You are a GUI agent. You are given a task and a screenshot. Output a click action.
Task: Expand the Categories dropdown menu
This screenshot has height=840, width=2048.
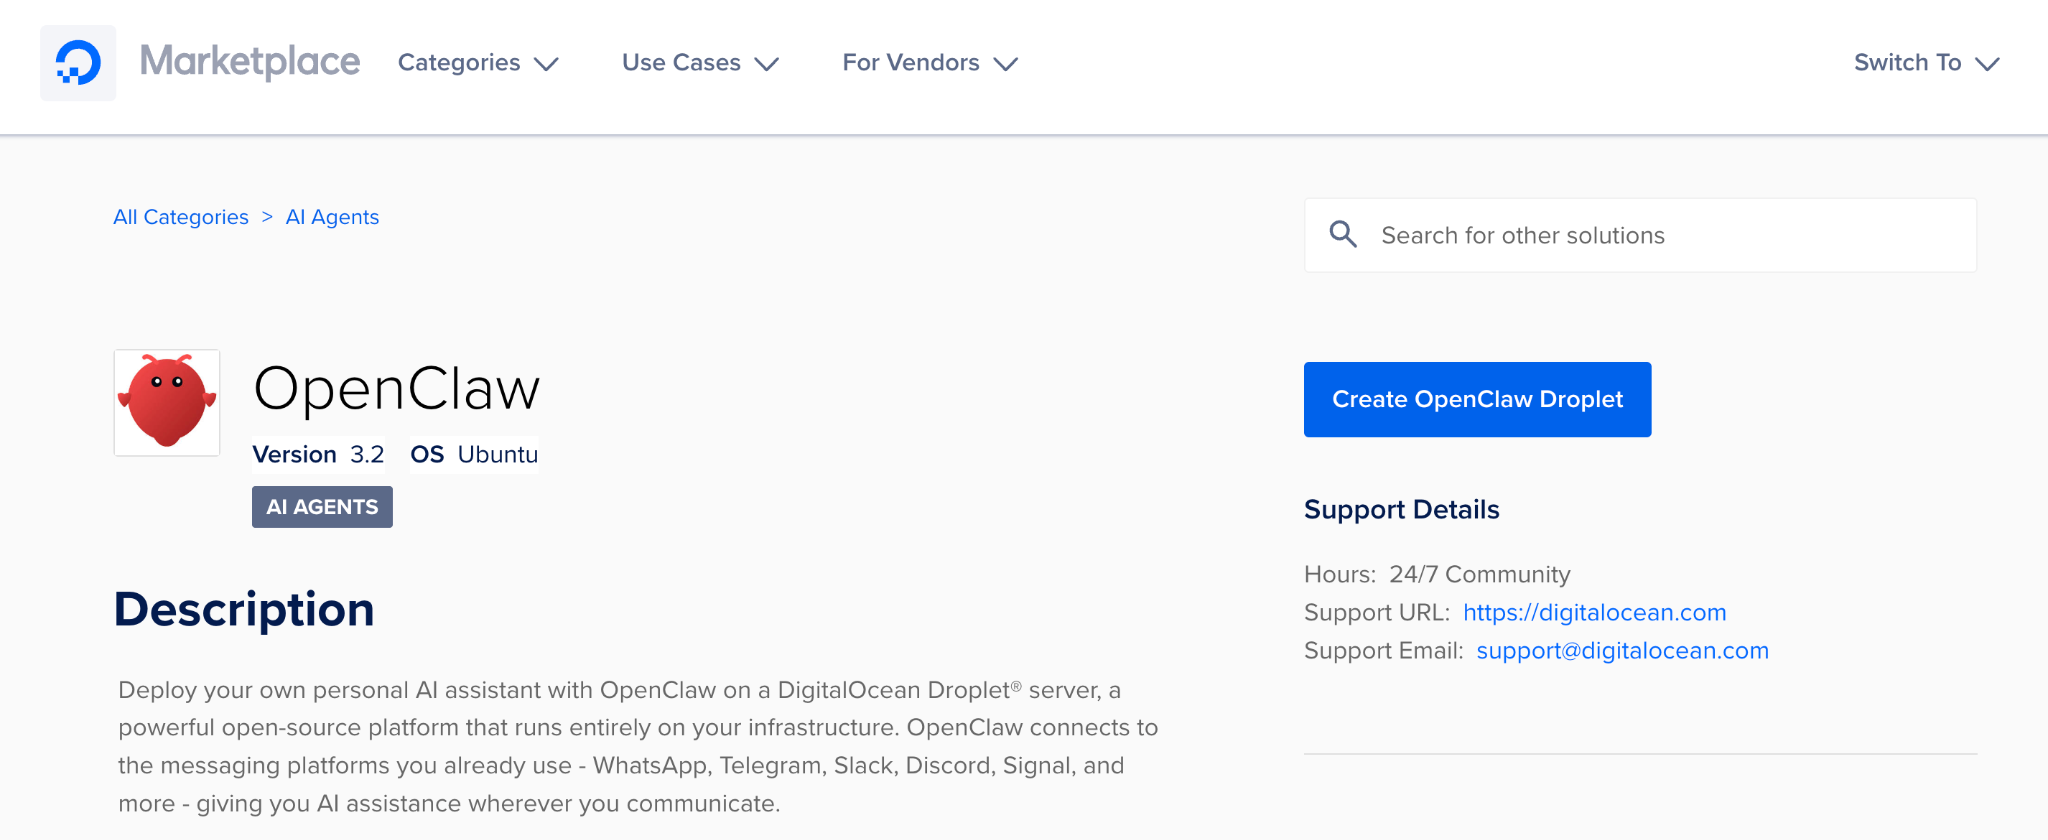[478, 63]
